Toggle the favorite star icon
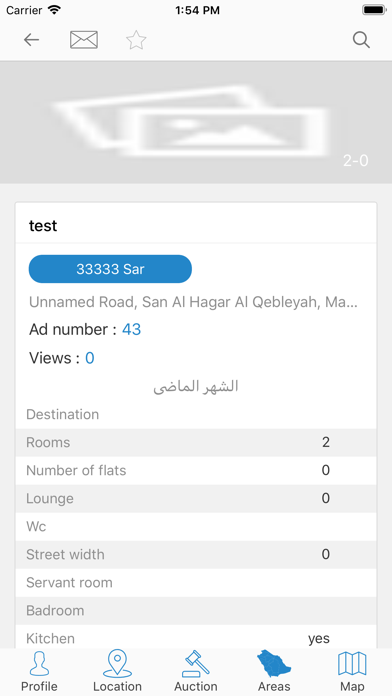 tap(136, 40)
